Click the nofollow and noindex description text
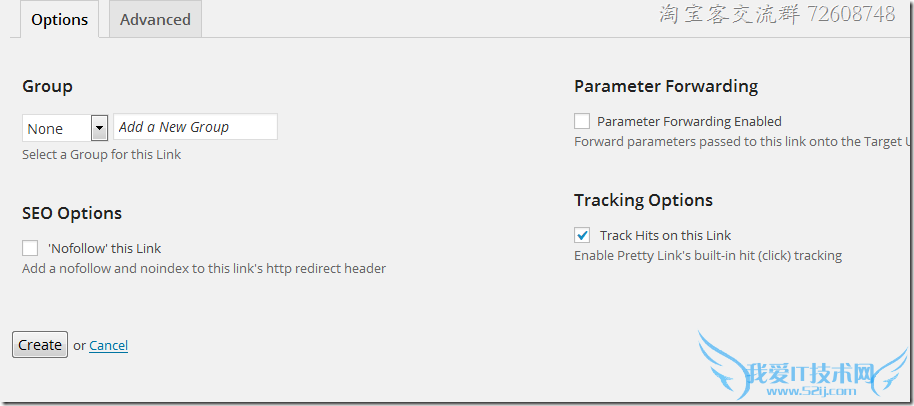Viewport: 914px width, 406px height. [204, 268]
